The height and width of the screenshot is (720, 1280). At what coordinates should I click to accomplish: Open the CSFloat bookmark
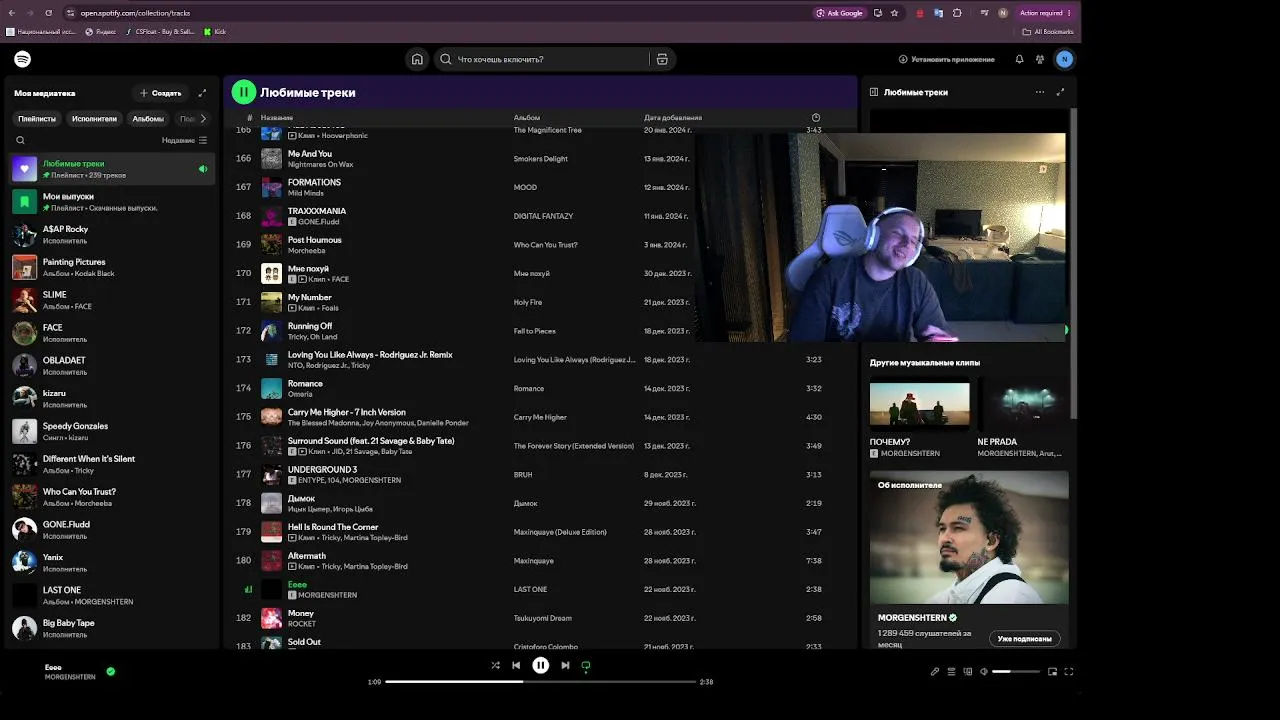pos(160,32)
